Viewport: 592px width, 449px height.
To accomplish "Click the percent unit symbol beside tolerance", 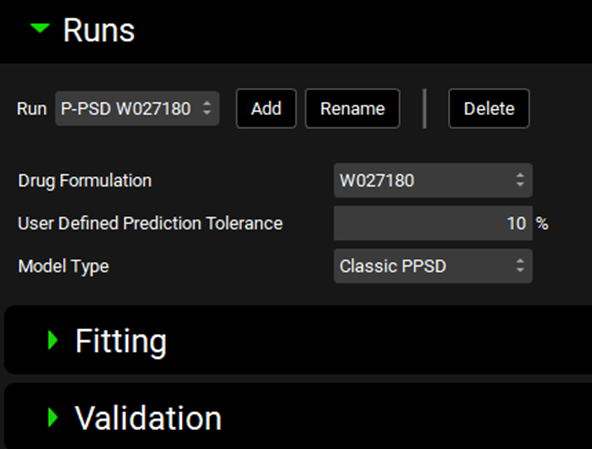I will (x=542, y=224).
